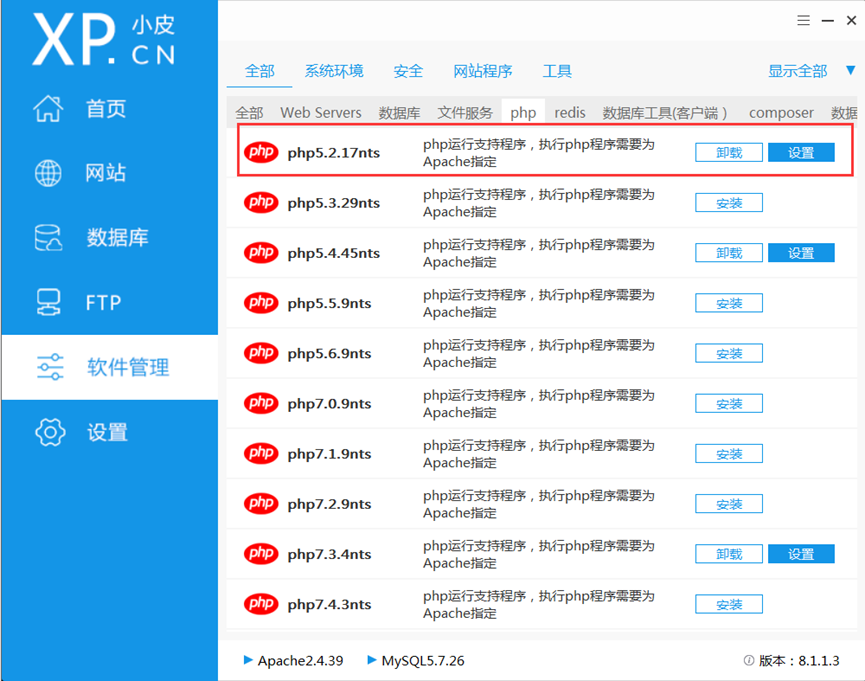Viewport: 865px width, 681px height.
Task: Select the Web Servers sub-tab
Action: (321, 113)
